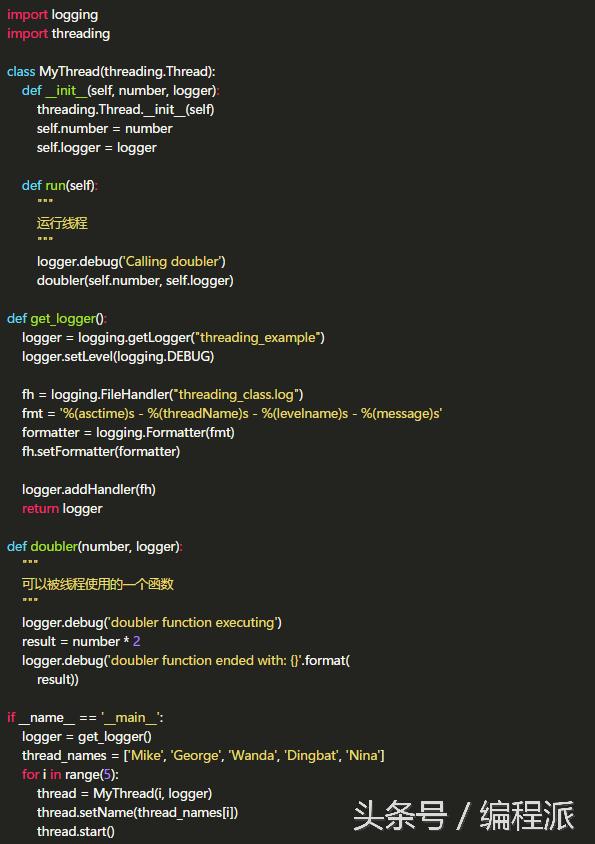
Task: Click the 'Dingbat' string in the list
Action: tap(312, 755)
